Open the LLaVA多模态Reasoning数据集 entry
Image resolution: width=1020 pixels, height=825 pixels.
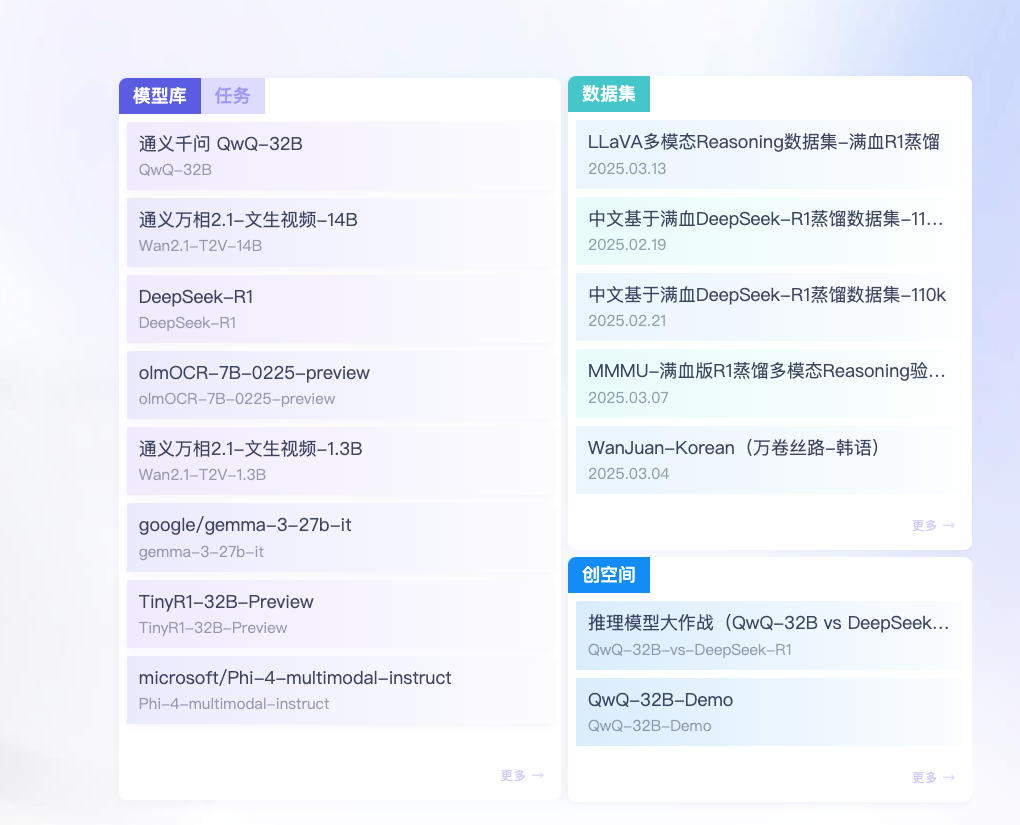pyautogui.click(x=769, y=155)
